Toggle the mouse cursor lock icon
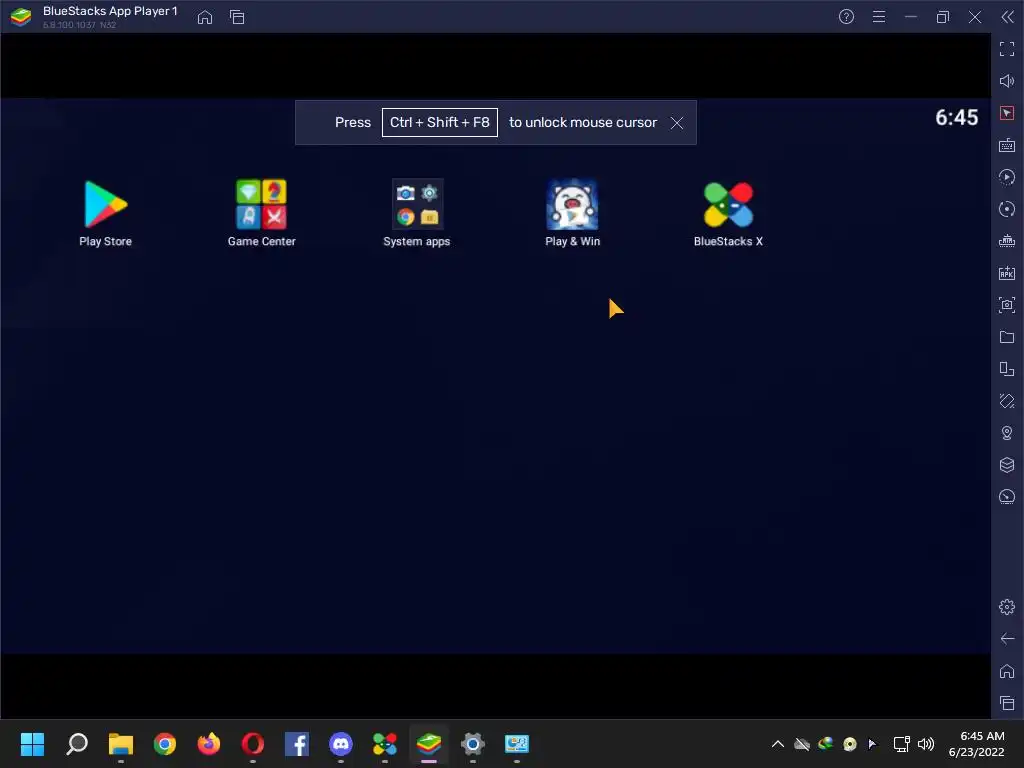This screenshot has height=768, width=1024. pos(1007,113)
